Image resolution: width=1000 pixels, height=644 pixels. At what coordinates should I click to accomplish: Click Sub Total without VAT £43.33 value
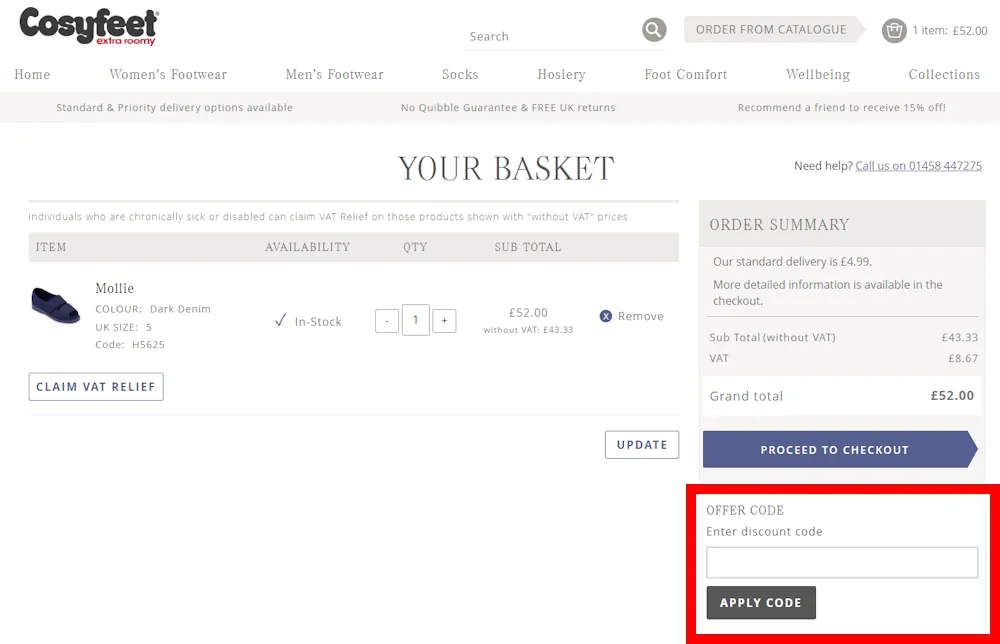[x=960, y=337]
